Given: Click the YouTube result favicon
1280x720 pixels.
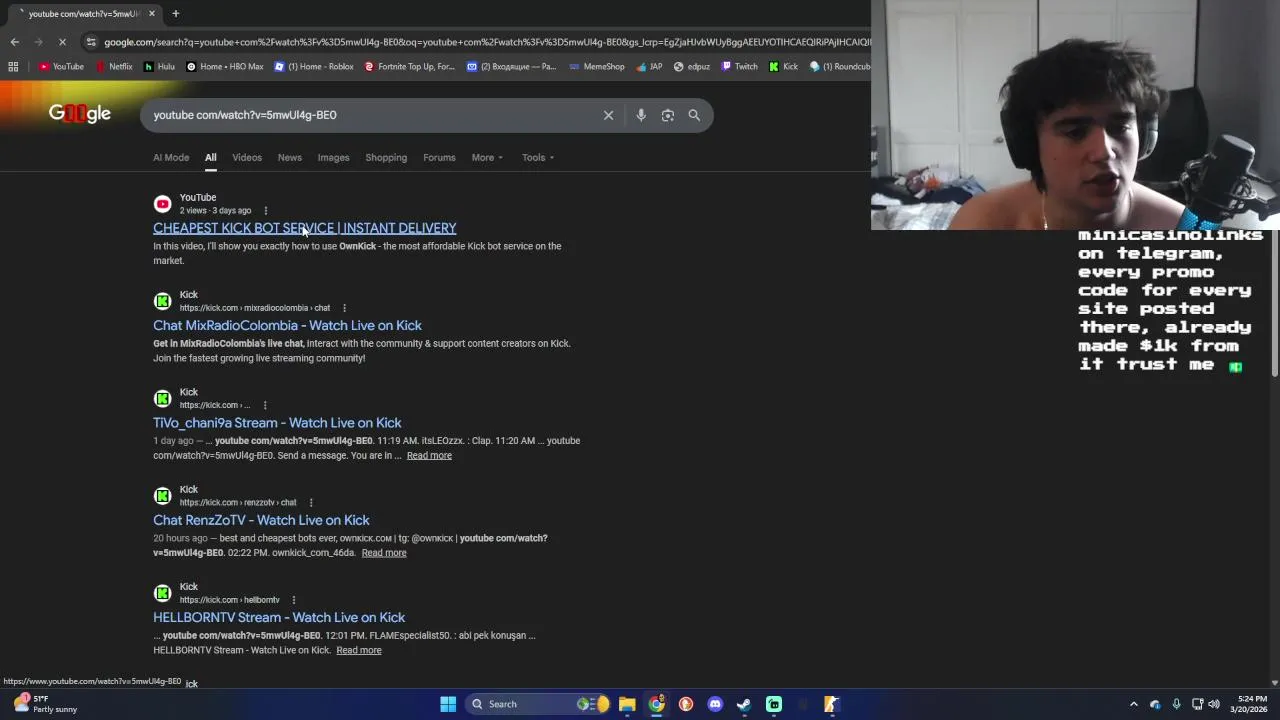Looking at the screenshot, I should tap(162, 204).
